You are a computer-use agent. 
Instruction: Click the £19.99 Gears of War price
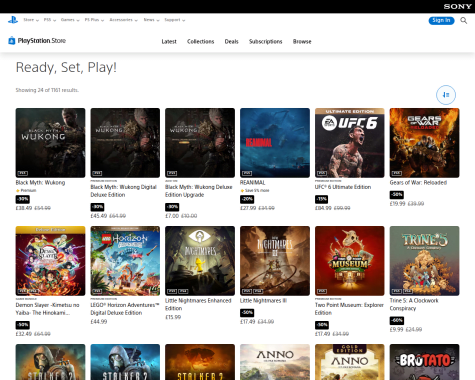point(397,204)
